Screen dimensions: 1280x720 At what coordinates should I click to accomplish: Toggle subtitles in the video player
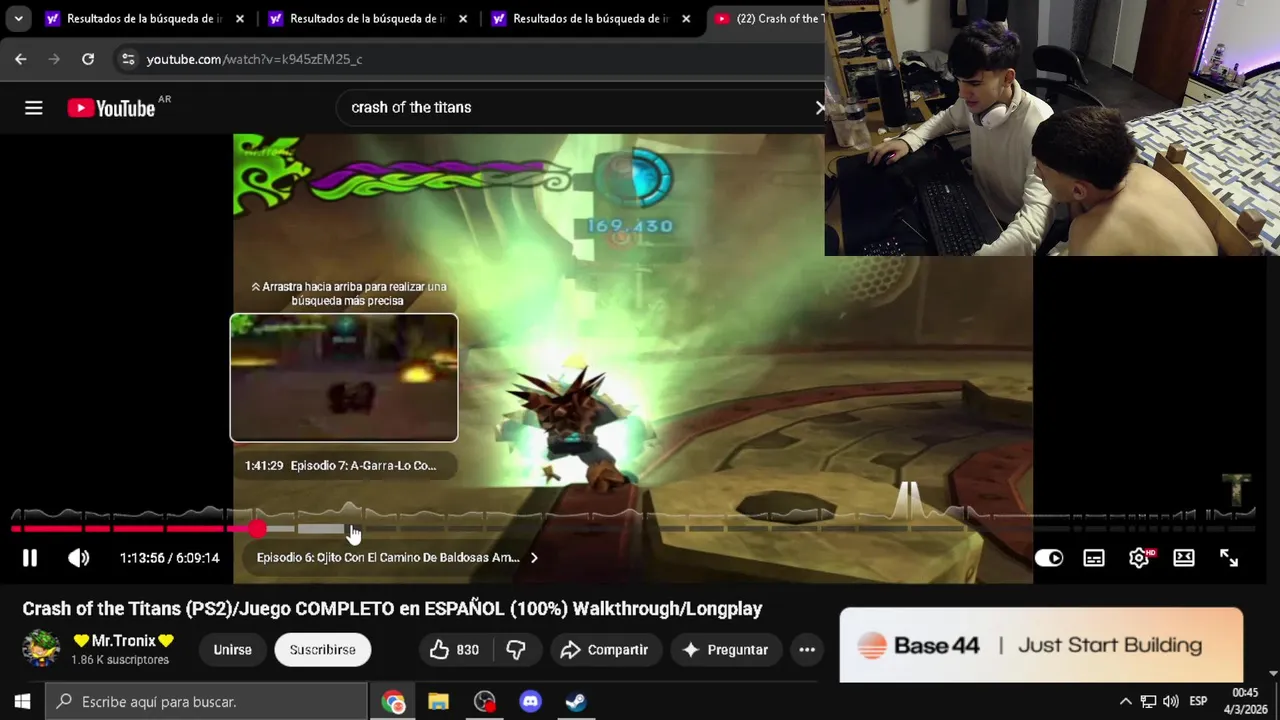point(1094,558)
